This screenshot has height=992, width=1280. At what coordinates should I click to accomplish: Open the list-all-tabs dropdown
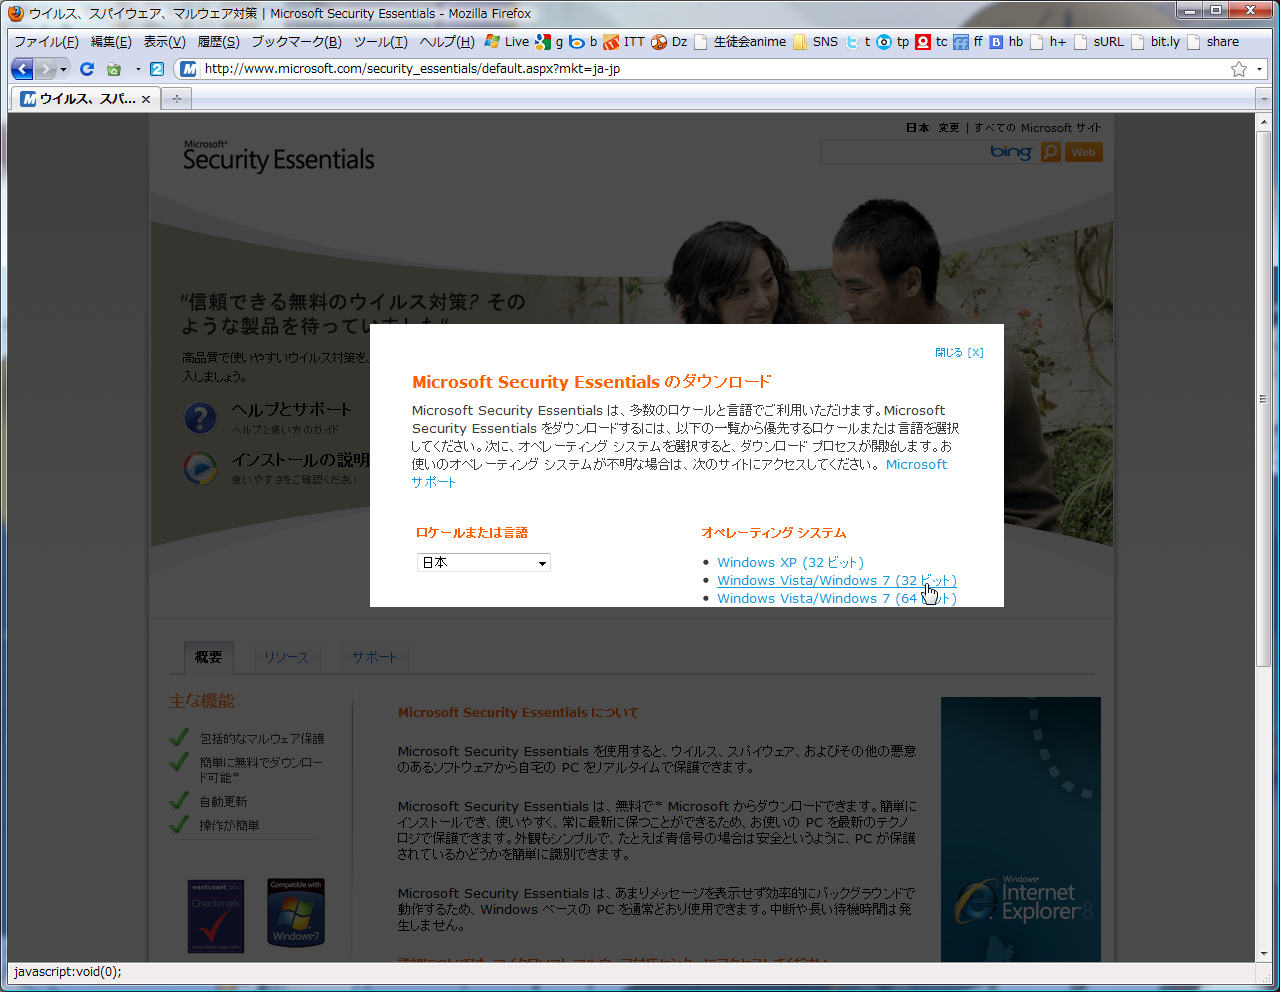(x=1262, y=99)
